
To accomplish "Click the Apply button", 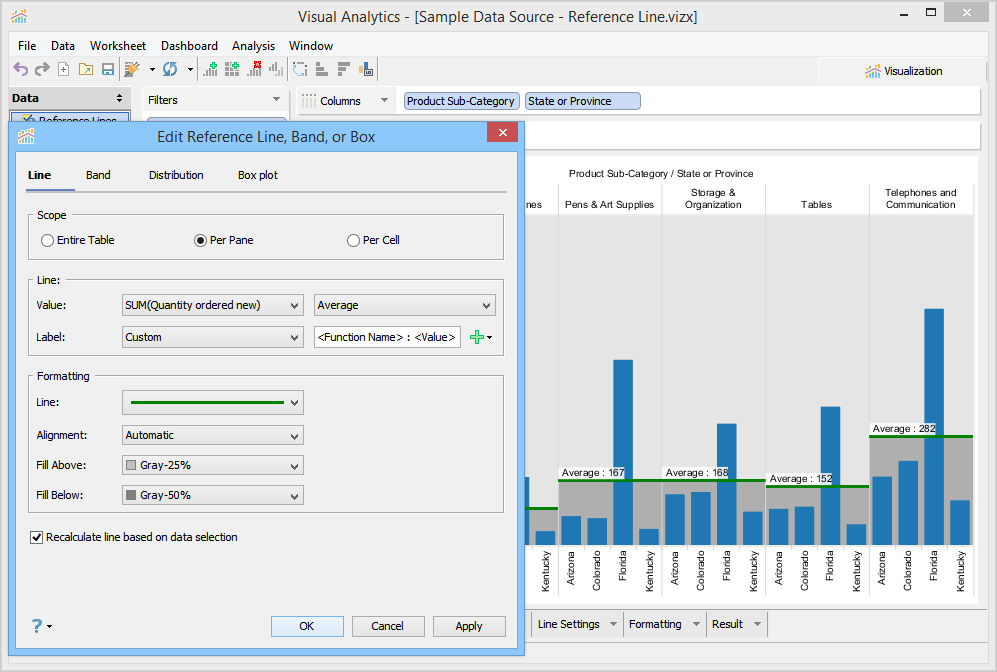I will pos(468,626).
